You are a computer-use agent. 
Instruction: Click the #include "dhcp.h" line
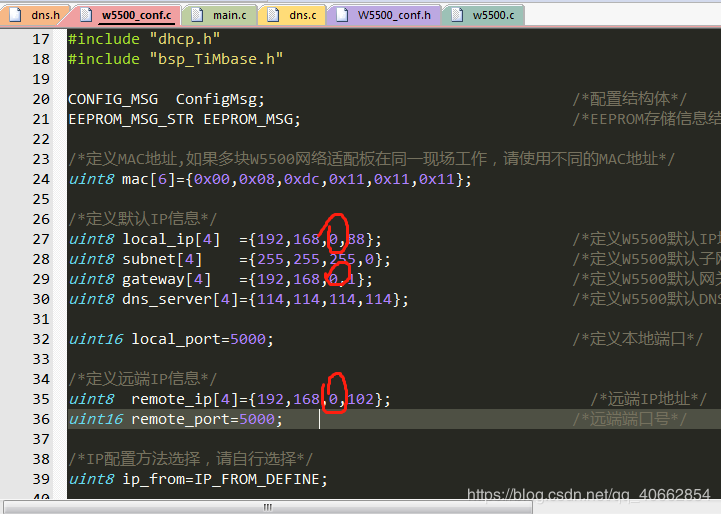[x=144, y=39]
